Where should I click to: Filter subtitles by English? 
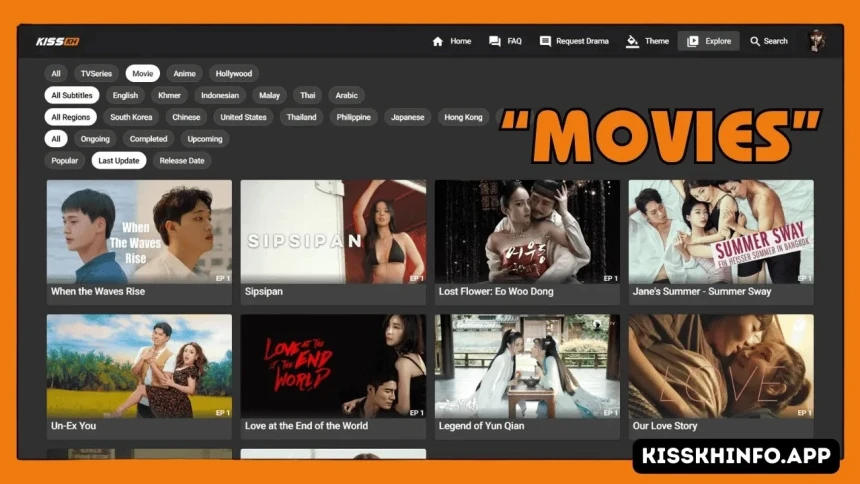click(x=125, y=96)
